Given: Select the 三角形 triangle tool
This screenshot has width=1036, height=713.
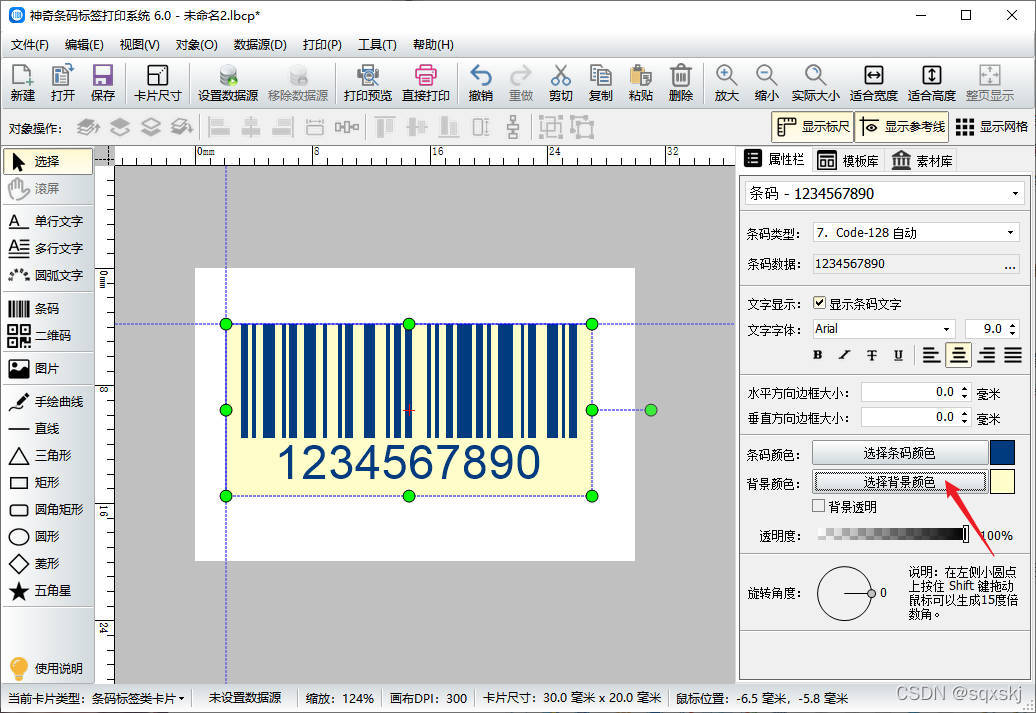Looking at the screenshot, I should coord(48,455).
